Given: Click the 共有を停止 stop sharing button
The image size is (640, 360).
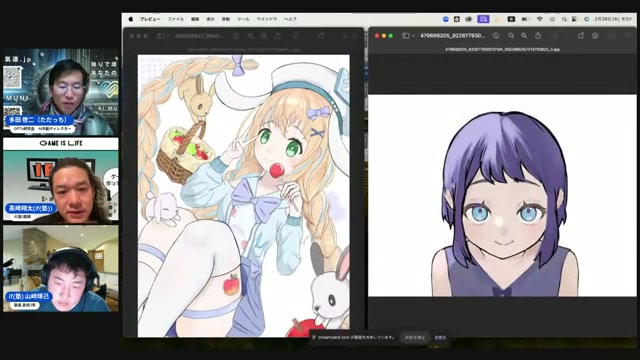Looking at the screenshot, I should pyautogui.click(x=415, y=338).
